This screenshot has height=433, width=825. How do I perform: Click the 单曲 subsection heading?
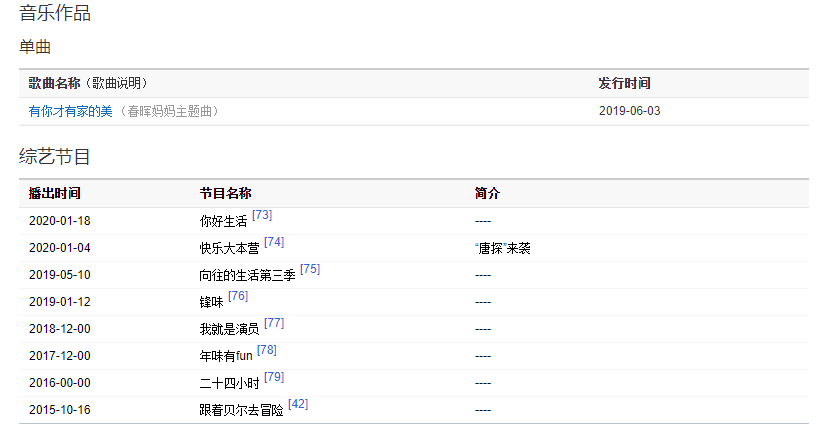tap(35, 47)
